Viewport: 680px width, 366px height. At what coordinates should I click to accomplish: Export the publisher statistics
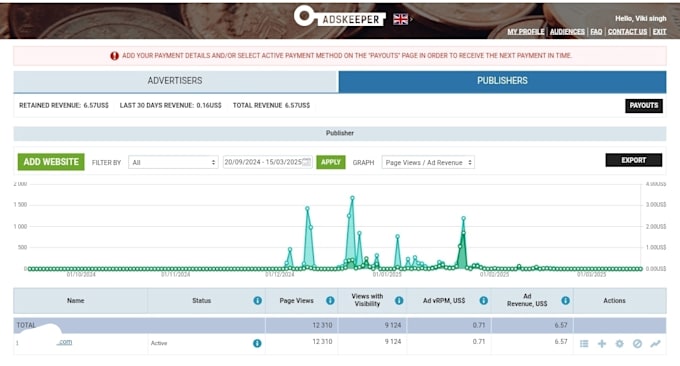coord(634,160)
